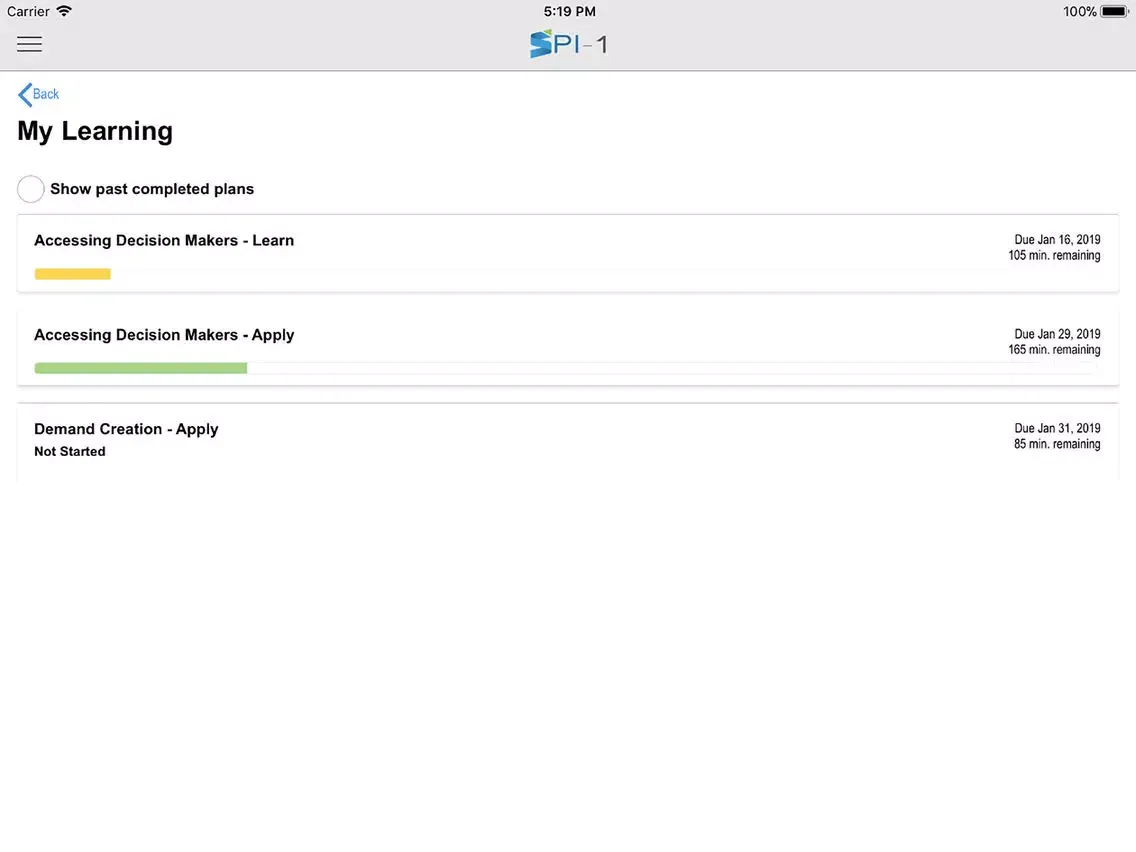The width and height of the screenshot is (1136, 852).
Task: Click the 105 min. remaining text
Action: [x=1054, y=256]
